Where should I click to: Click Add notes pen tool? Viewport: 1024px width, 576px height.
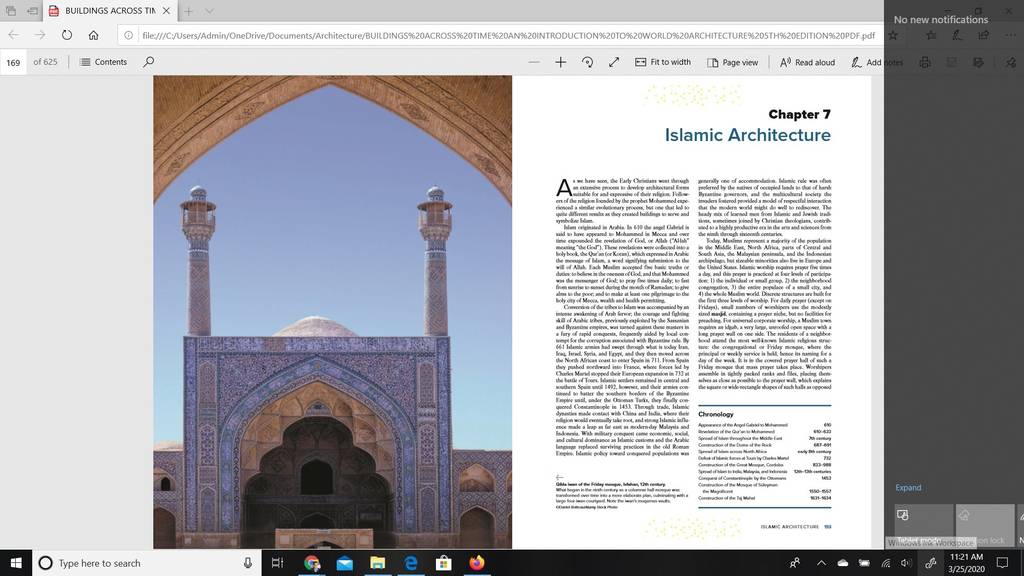[x=876, y=62]
